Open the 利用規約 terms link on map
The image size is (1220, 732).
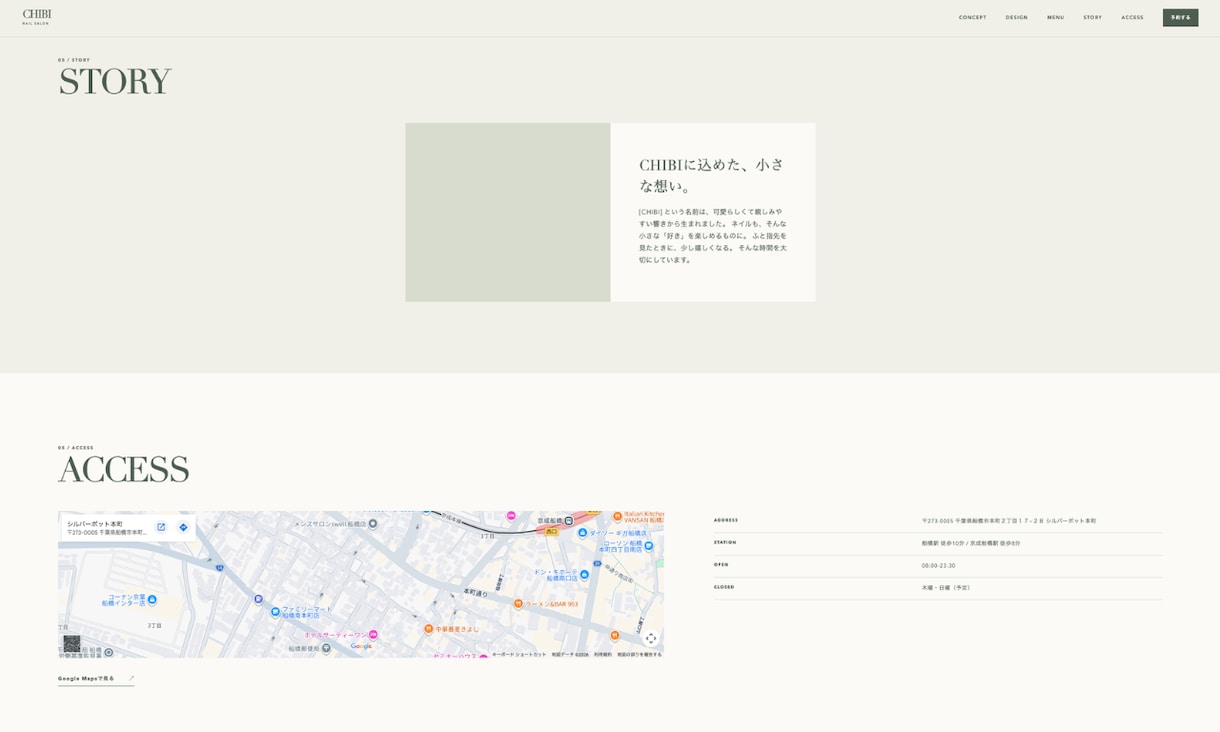point(603,654)
